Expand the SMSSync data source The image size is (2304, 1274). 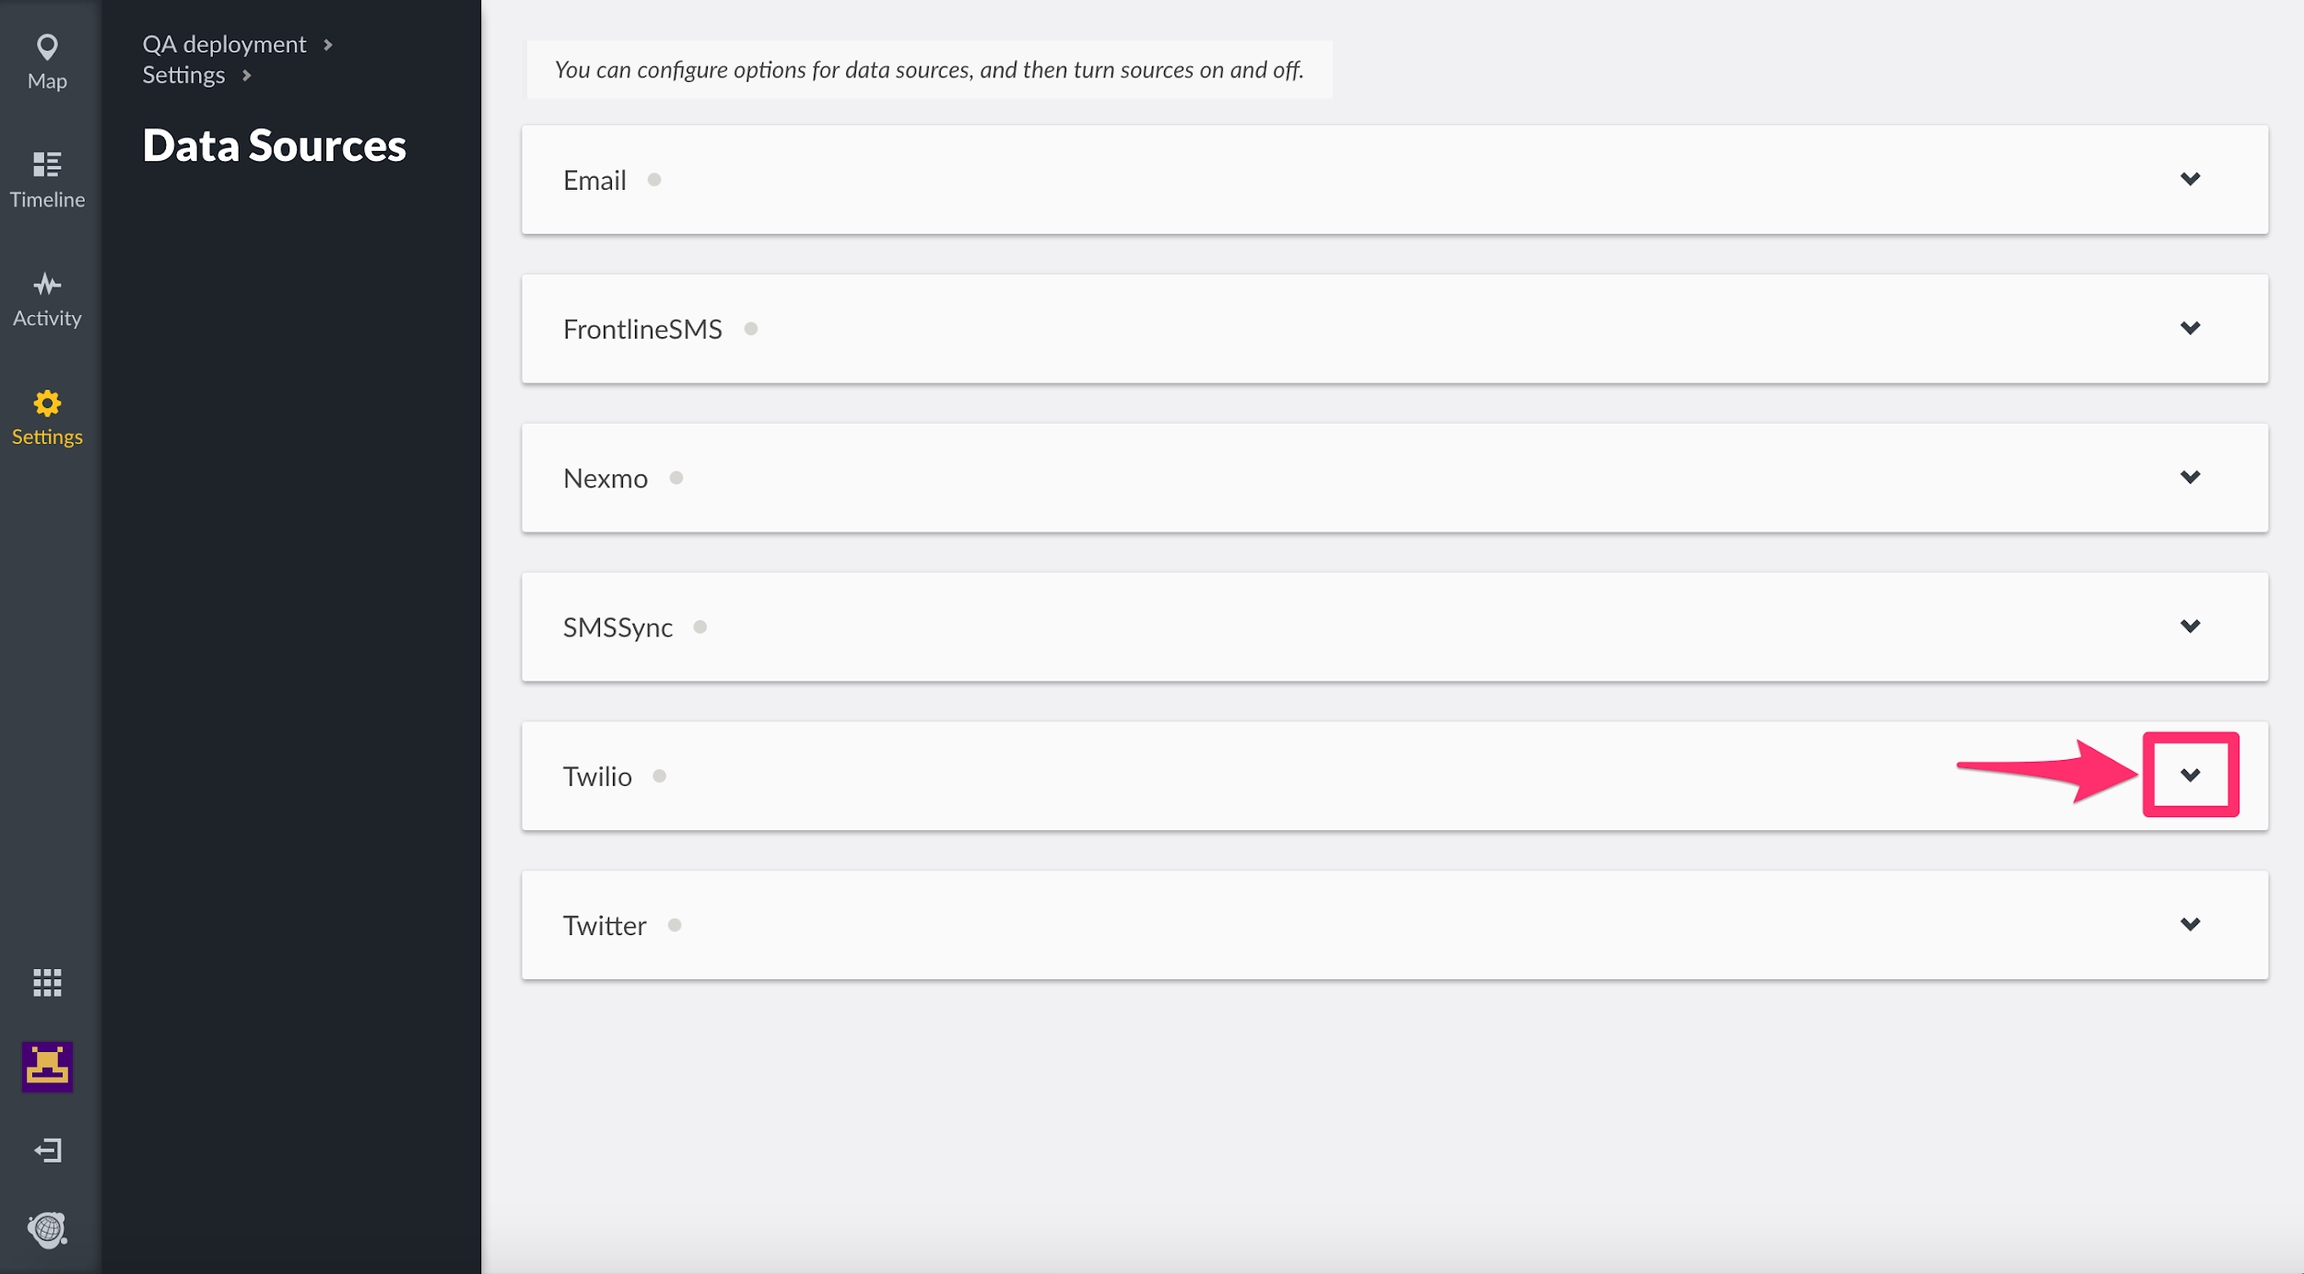(x=2190, y=626)
